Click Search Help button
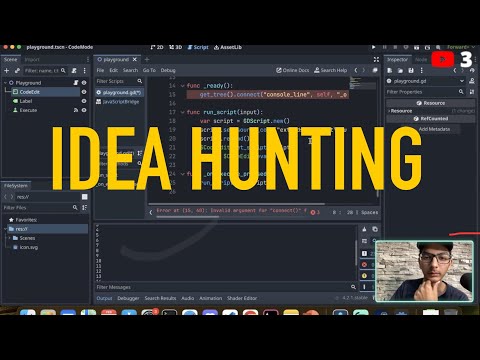This screenshot has width=480, height=360. [331, 70]
